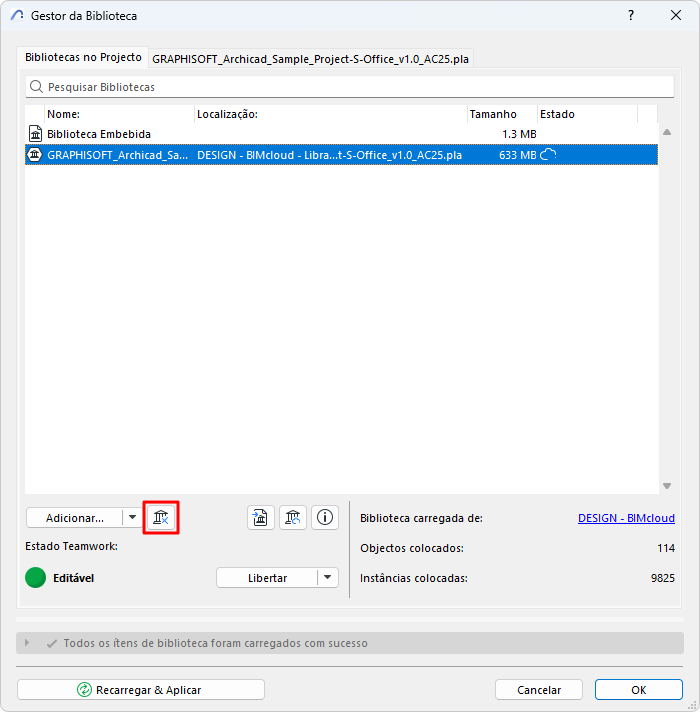Click the Cancelar button

(x=539, y=690)
